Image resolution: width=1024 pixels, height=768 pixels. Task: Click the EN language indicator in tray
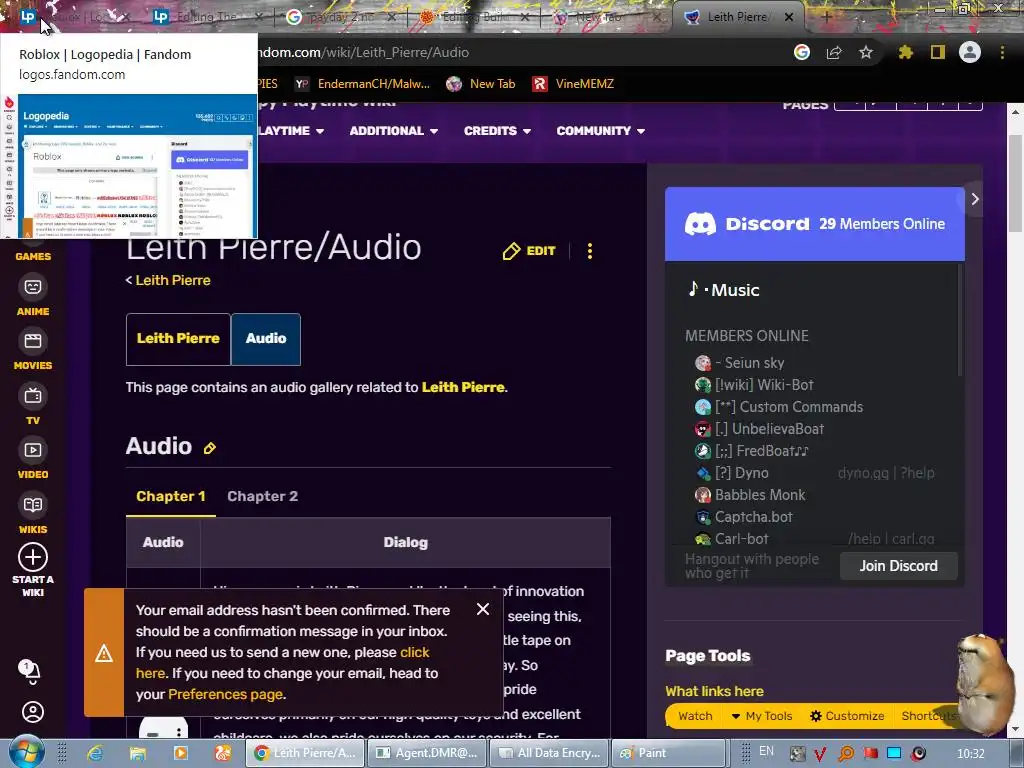coord(766,752)
